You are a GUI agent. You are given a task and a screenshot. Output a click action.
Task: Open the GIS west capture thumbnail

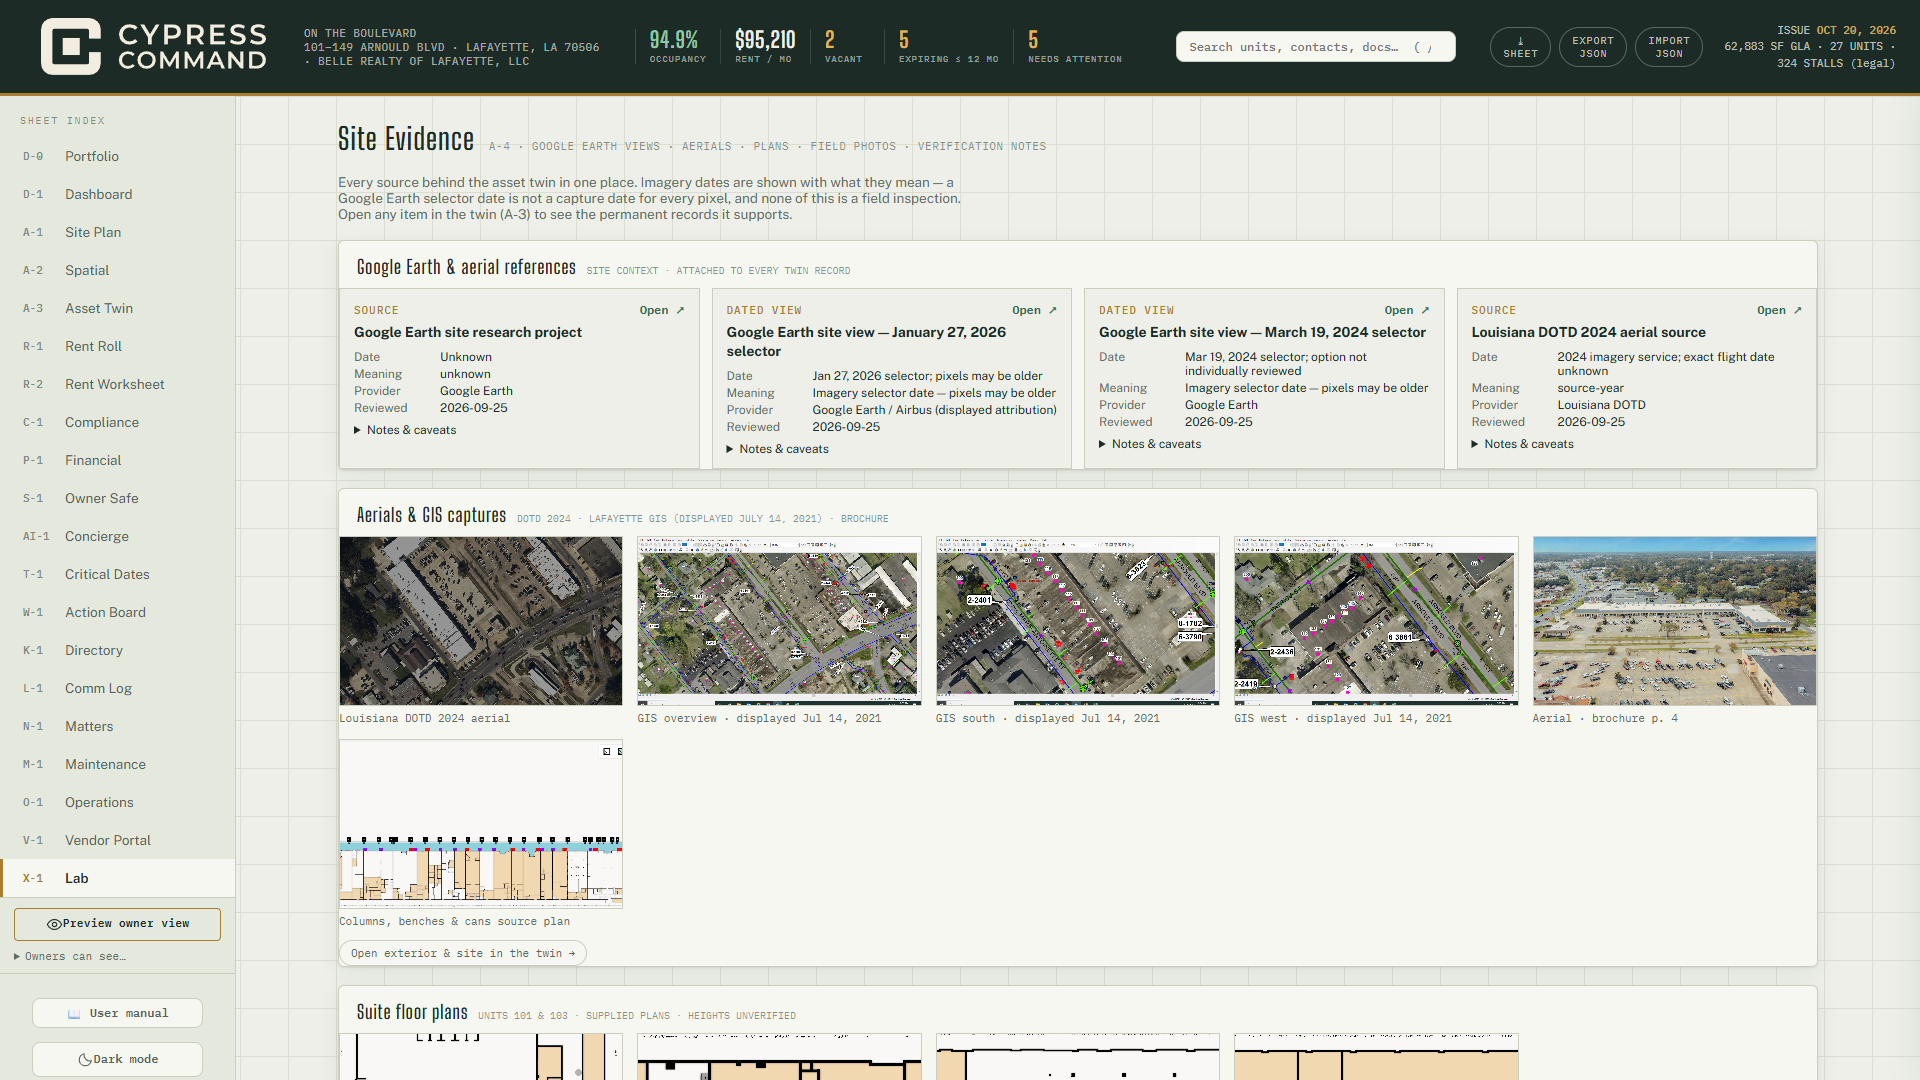(x=1376, y=621)
